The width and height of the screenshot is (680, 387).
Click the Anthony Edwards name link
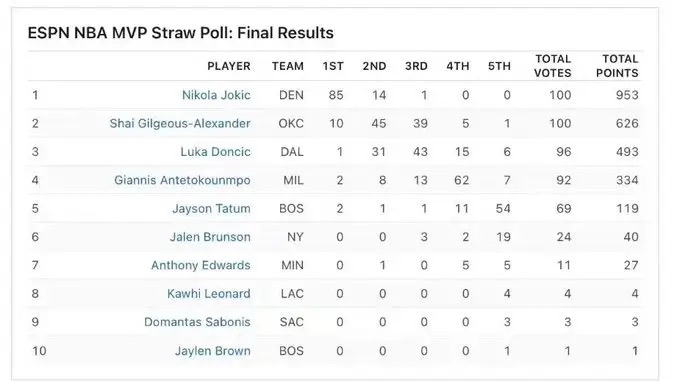(201, 265)
